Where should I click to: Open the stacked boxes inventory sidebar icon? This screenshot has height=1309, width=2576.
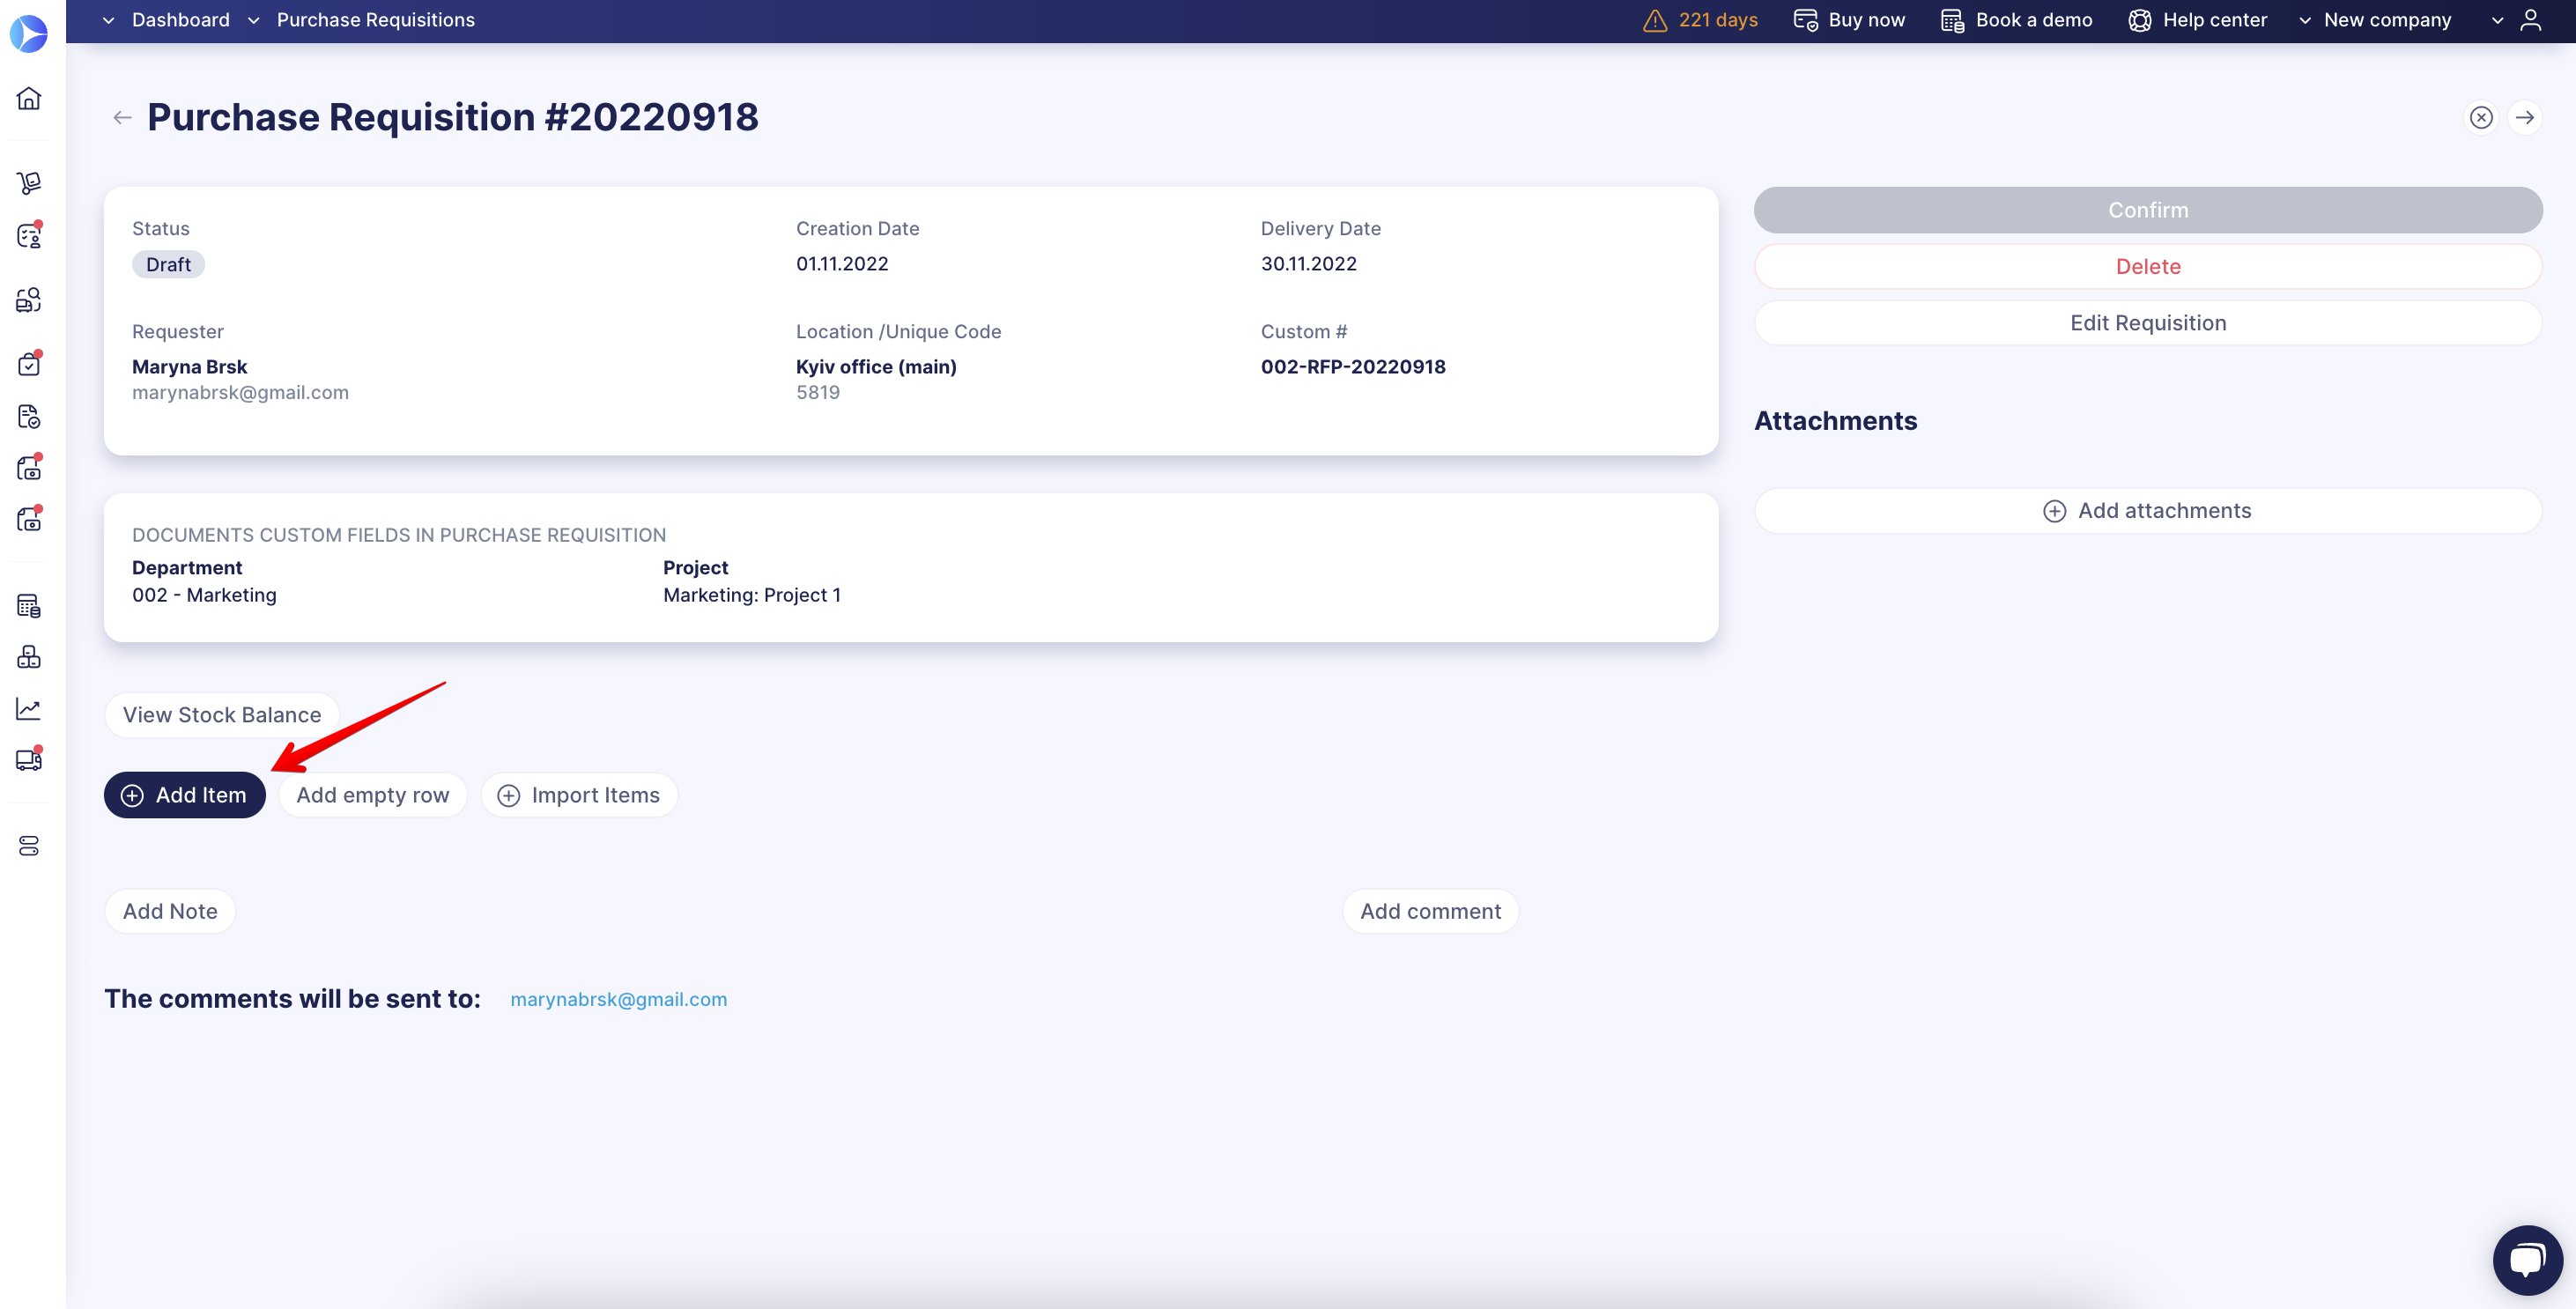[29, 657]
